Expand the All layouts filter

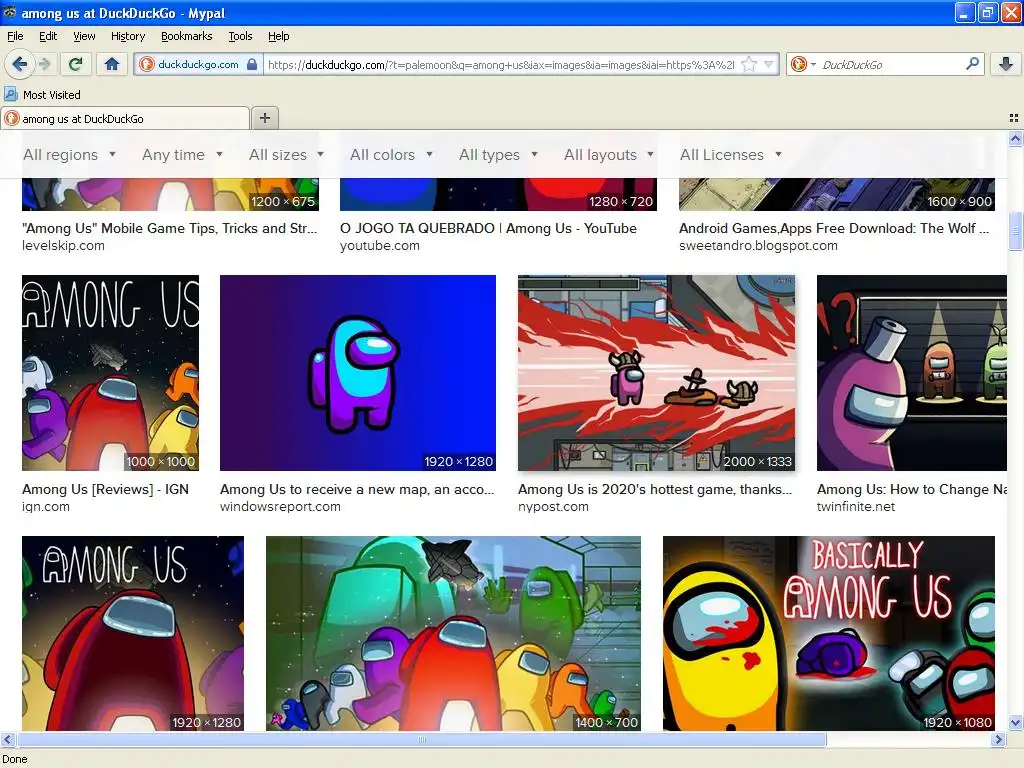click(609, 155)
